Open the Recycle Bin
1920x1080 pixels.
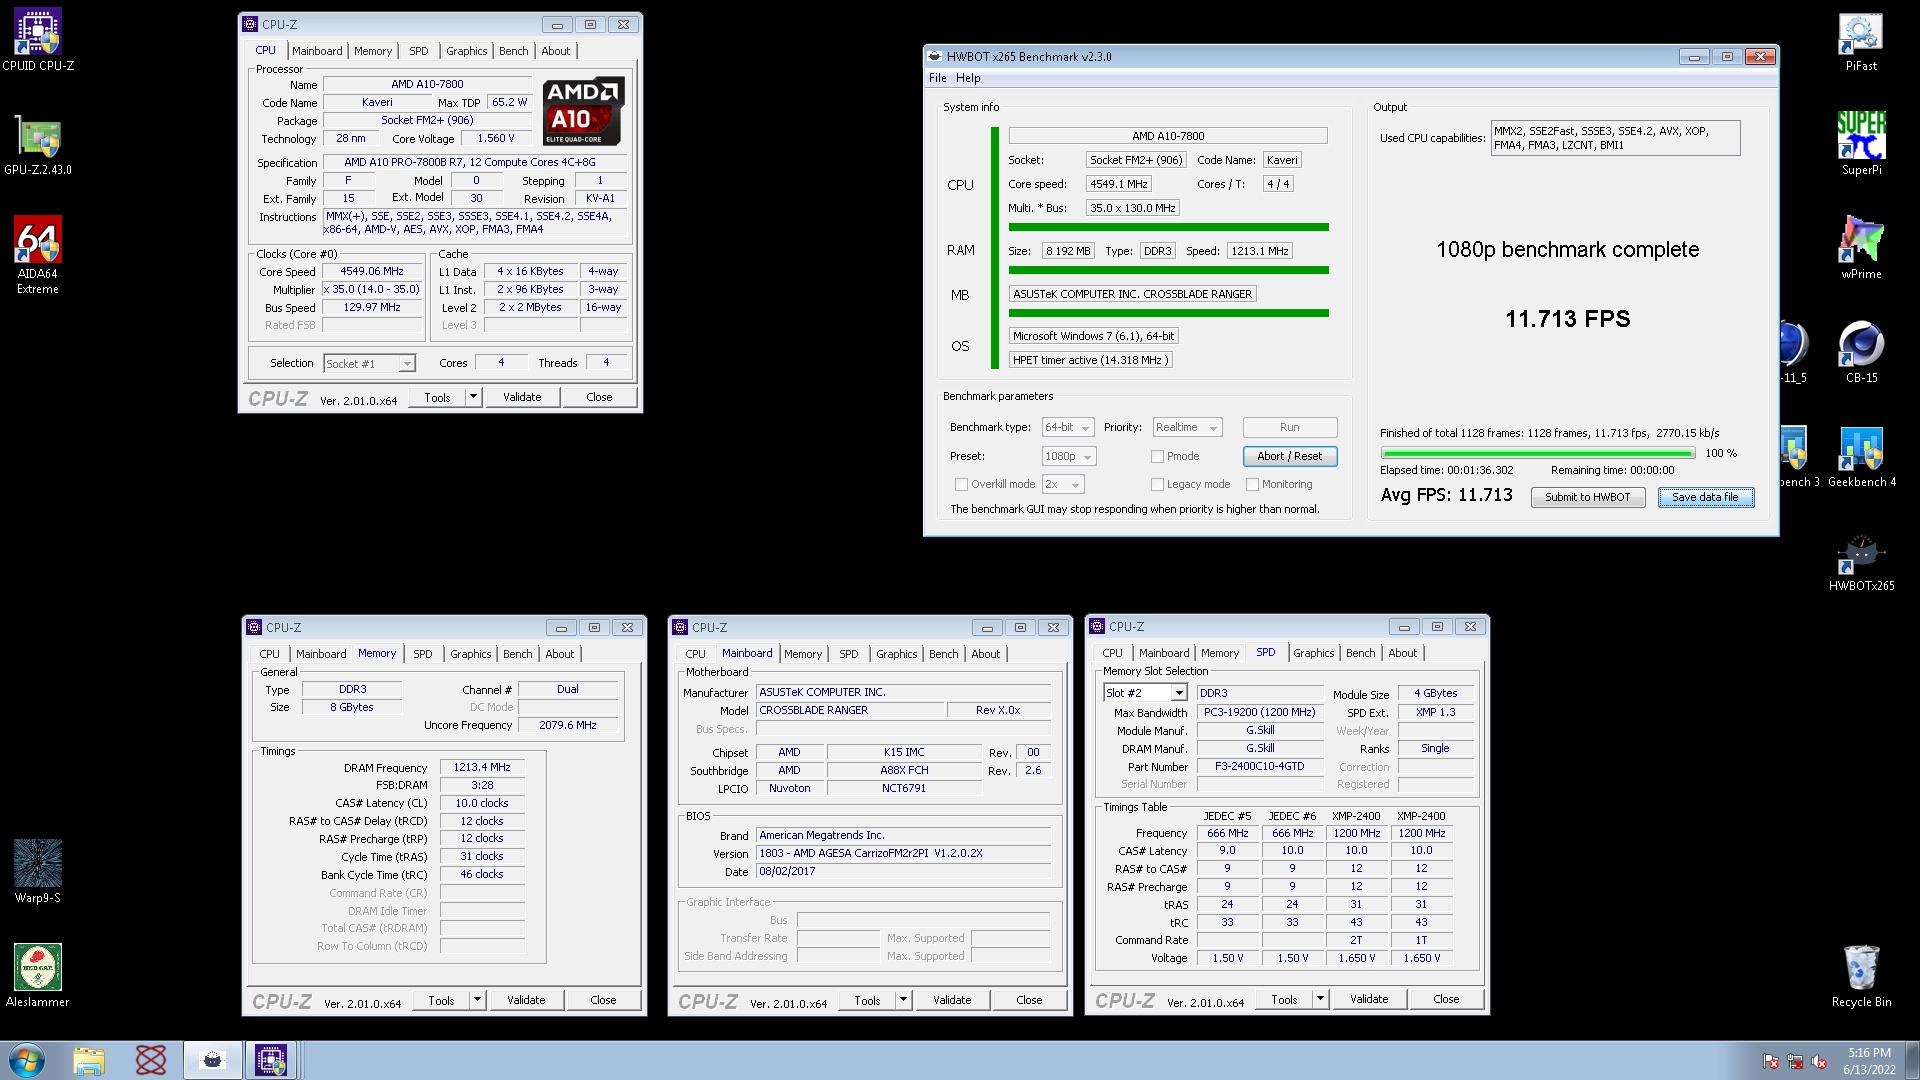coord(1861,976)
